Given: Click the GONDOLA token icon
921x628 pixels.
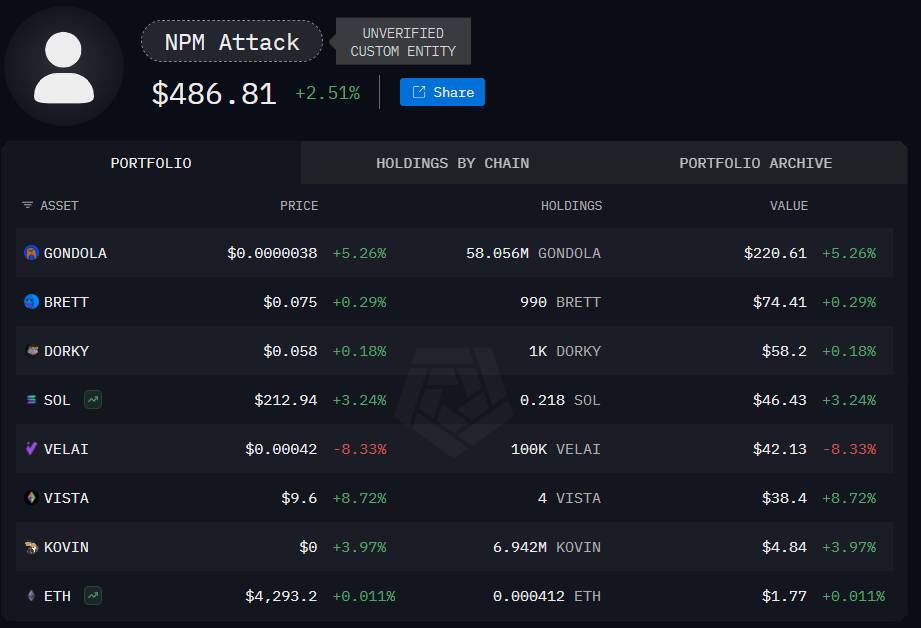Looking at the screenshot, I should pos(31,253).
